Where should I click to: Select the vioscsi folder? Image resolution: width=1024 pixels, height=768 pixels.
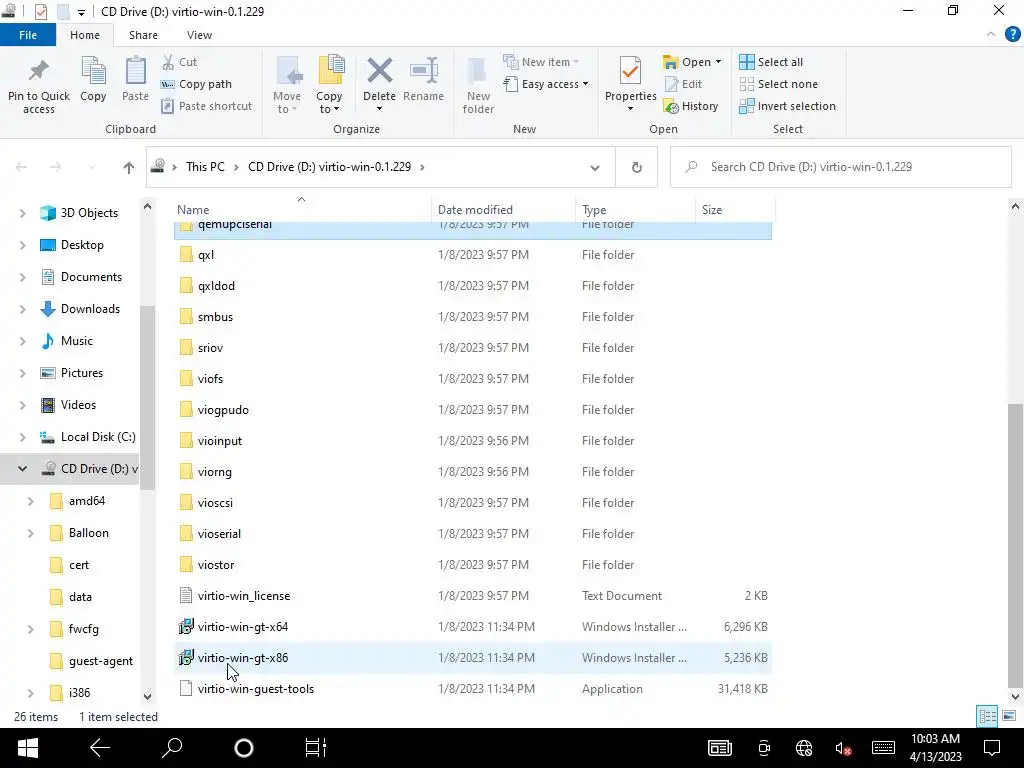click(473, 503)
